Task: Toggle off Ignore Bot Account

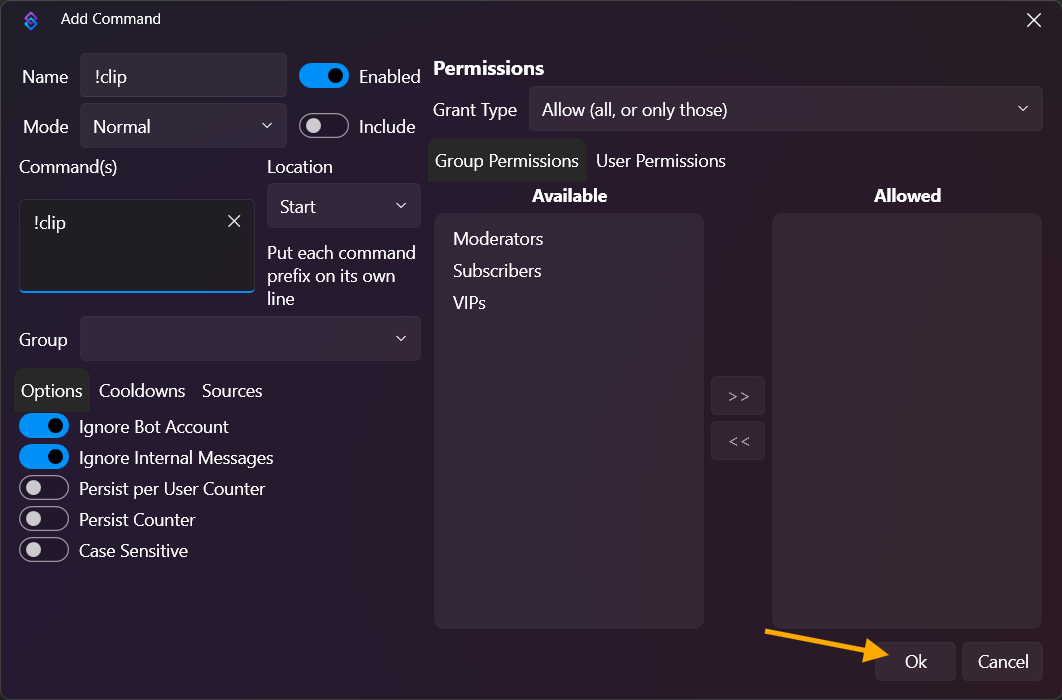Action: pyautogui.click(x=44, y=426)
